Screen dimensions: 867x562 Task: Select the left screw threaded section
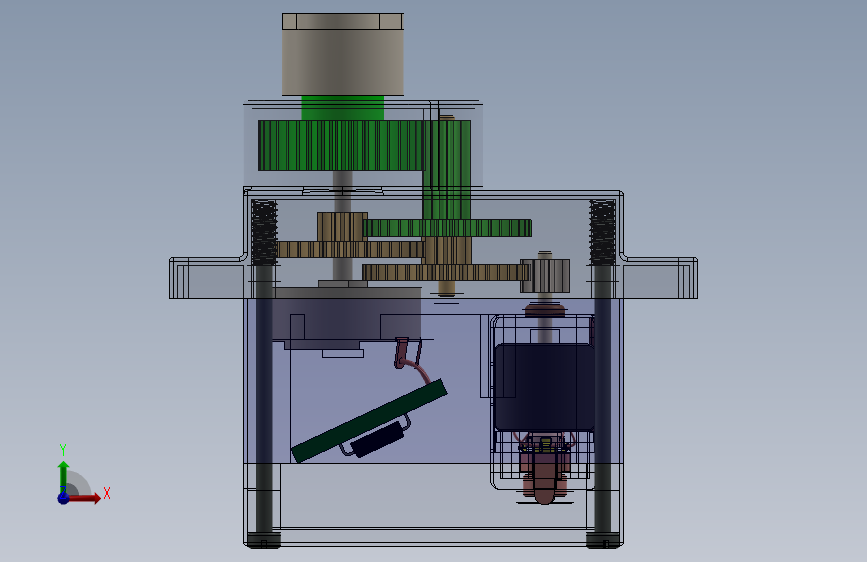coord(264,232)
